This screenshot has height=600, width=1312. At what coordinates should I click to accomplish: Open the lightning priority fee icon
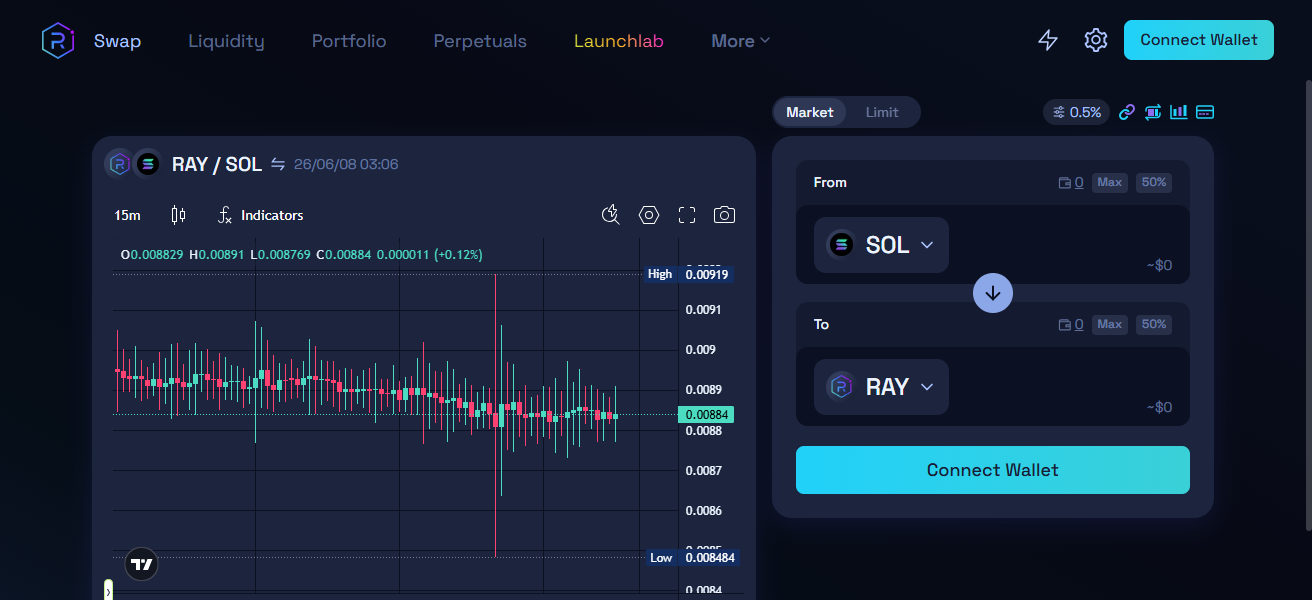pyautogui.click(x=1048, y=40)
